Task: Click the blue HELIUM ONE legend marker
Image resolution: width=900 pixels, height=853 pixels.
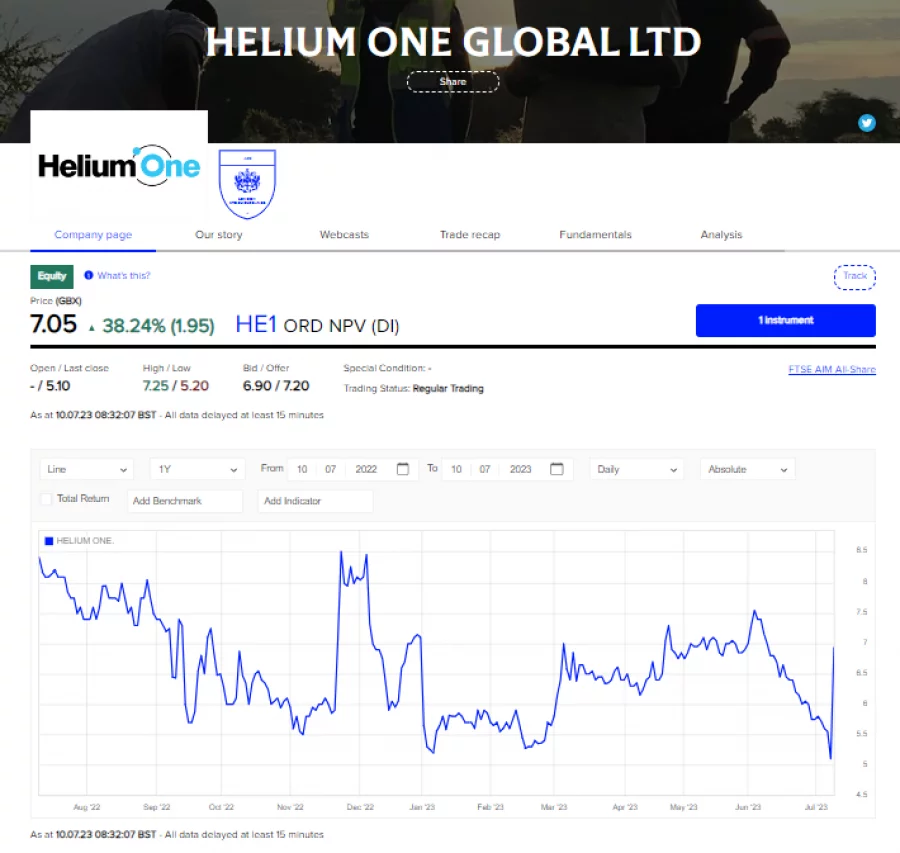Action: (48, 539)
